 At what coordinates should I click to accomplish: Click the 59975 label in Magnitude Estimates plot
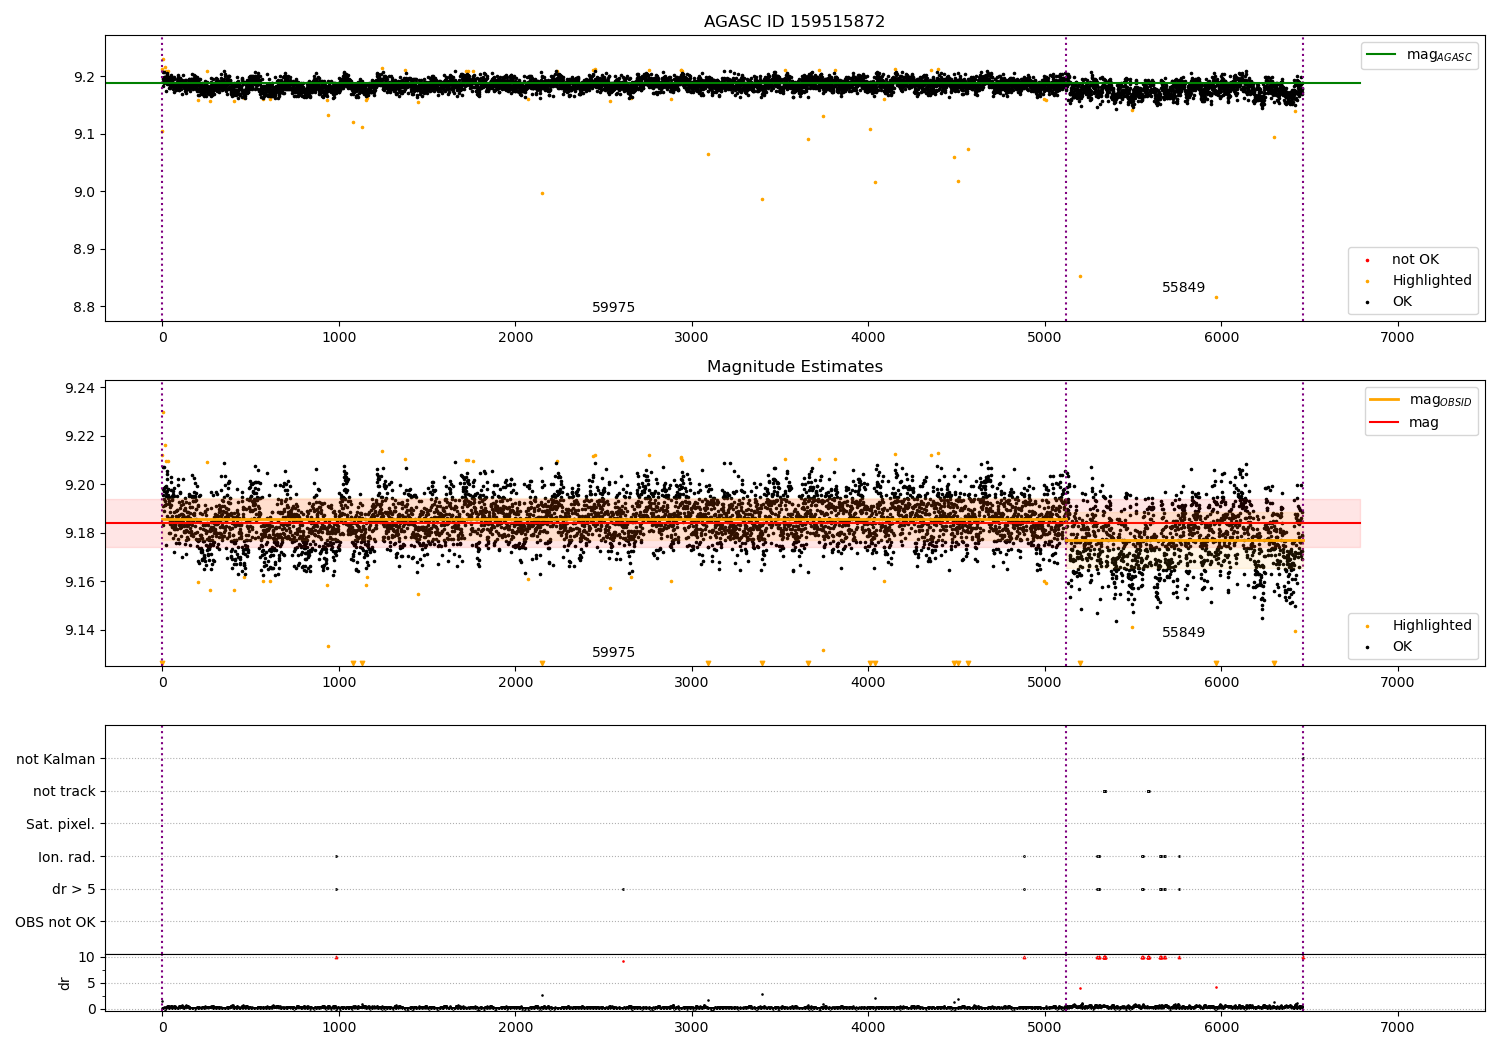pyautogui.click(x=613, y=653)
